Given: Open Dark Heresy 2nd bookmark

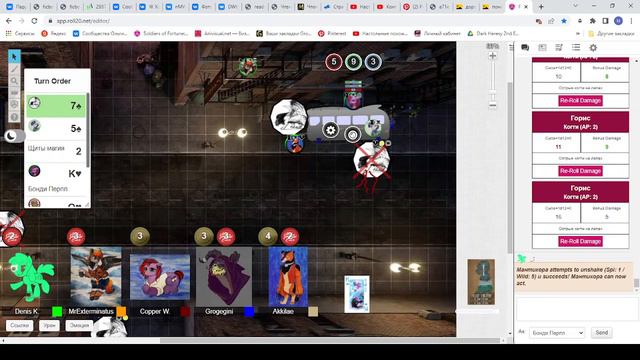Looking at the screenshot, I should [492, 33].
